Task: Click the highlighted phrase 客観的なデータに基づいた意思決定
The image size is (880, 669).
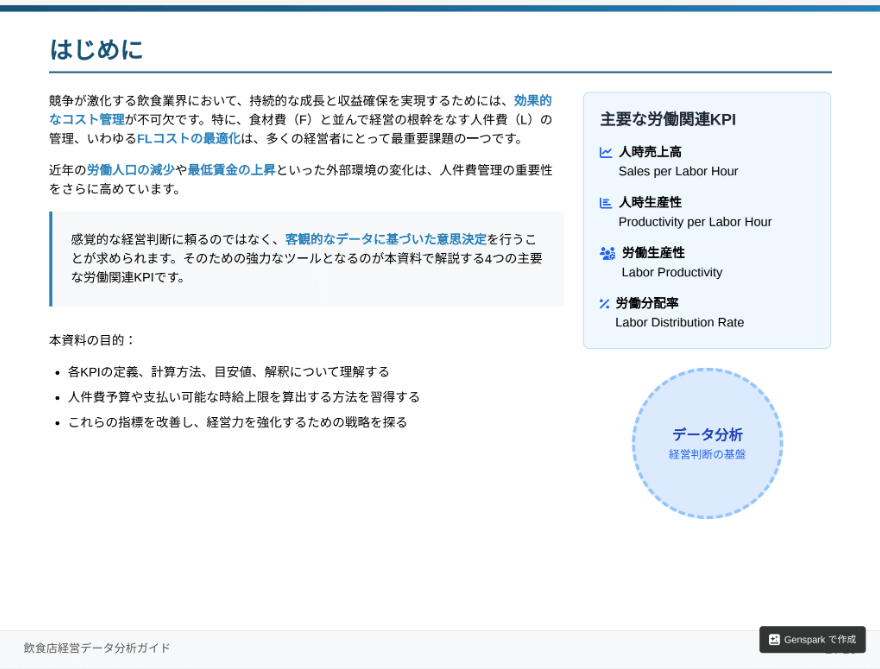Action: coord(386,239)
